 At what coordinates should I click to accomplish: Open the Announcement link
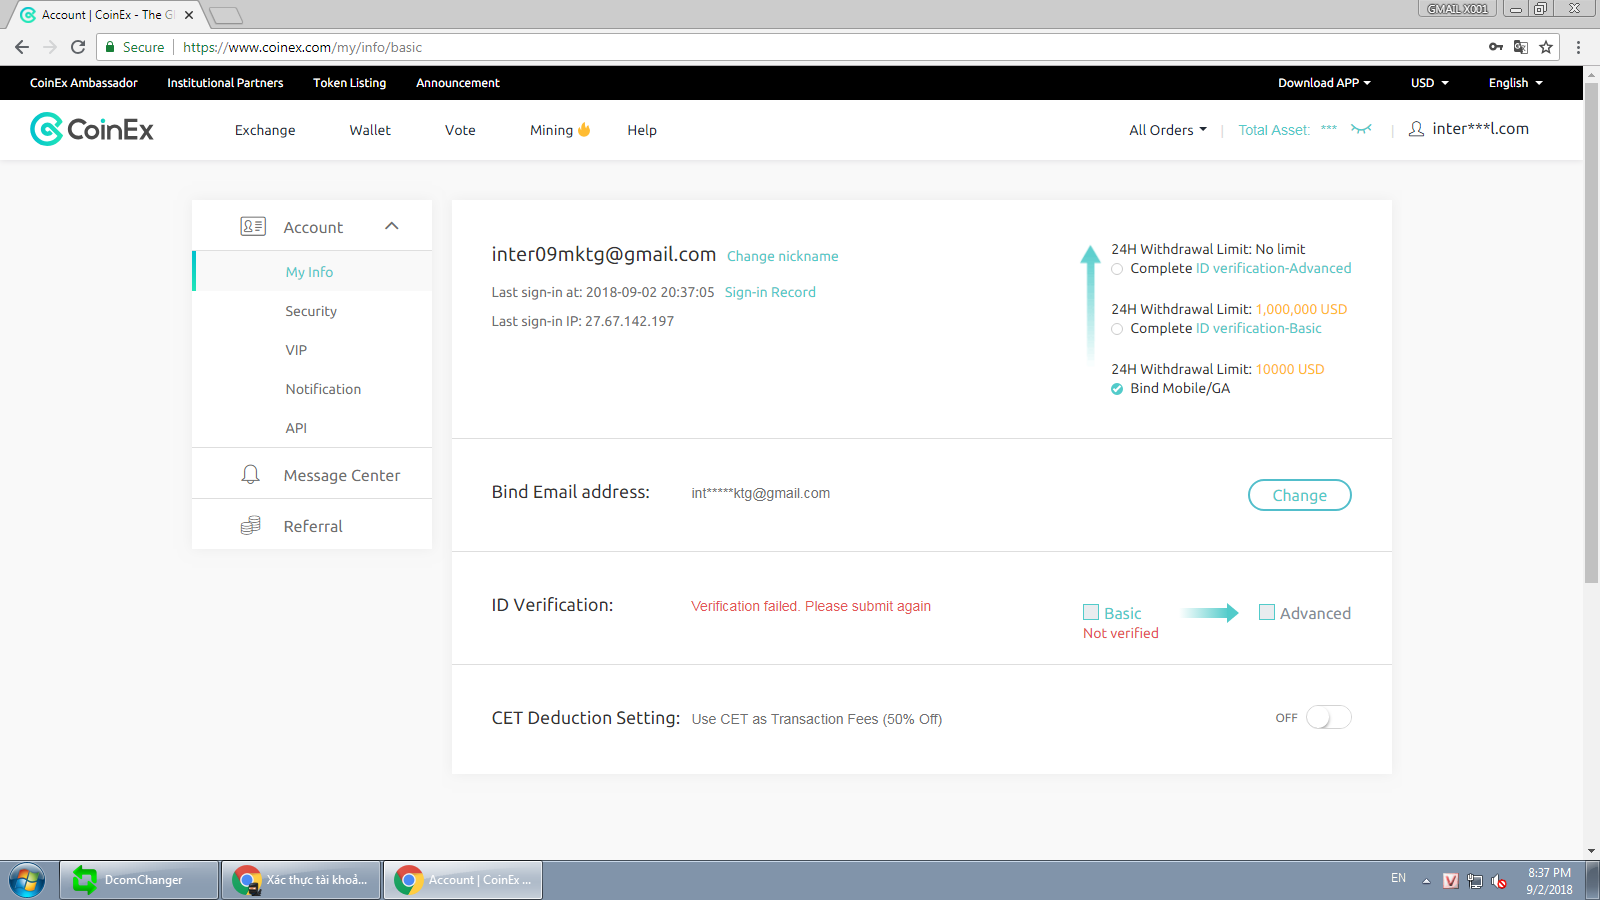pos(458,83)
